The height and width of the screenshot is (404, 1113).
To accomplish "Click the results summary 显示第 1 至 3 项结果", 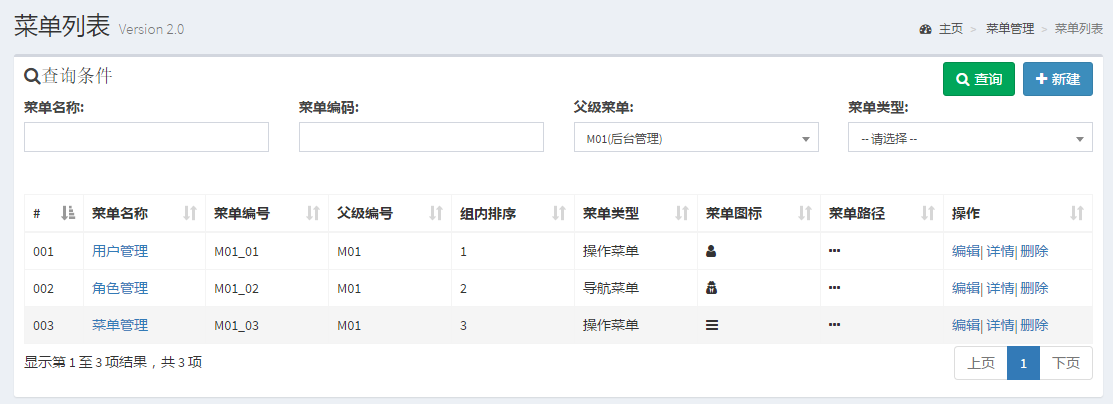I will click(x=114, y=362).
